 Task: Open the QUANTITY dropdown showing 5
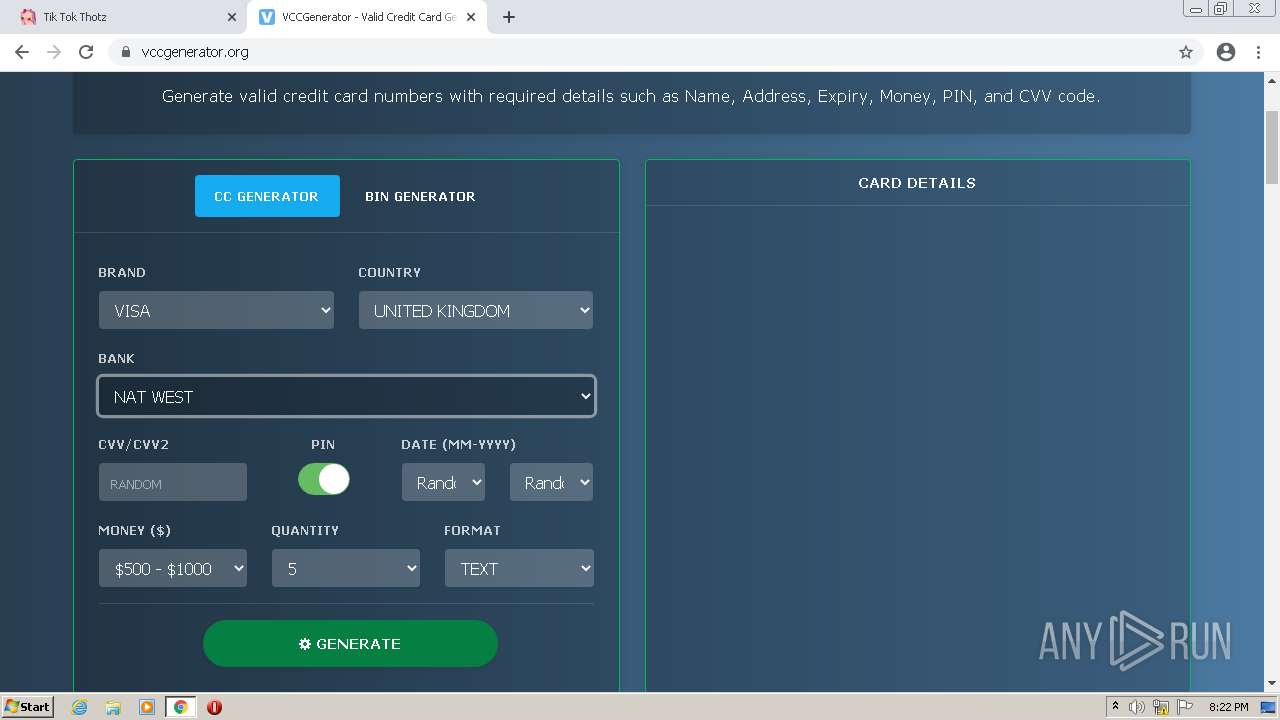[346, 569]
